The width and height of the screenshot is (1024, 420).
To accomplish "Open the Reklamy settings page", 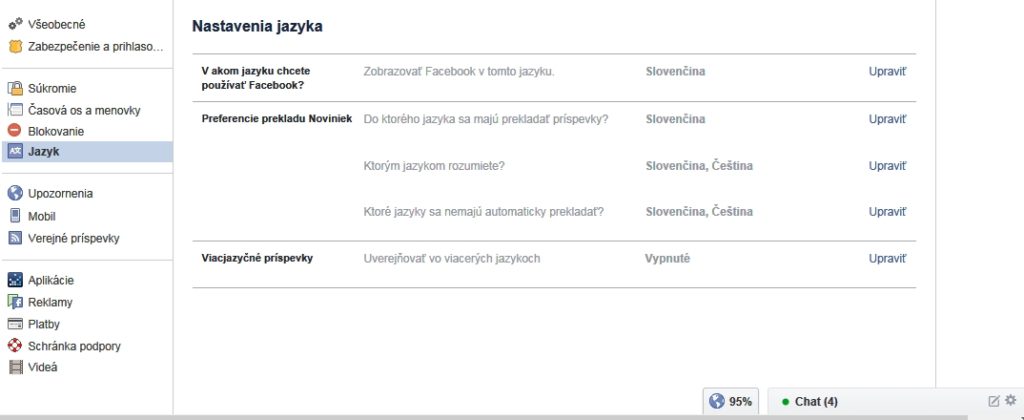I will point(50,302).
